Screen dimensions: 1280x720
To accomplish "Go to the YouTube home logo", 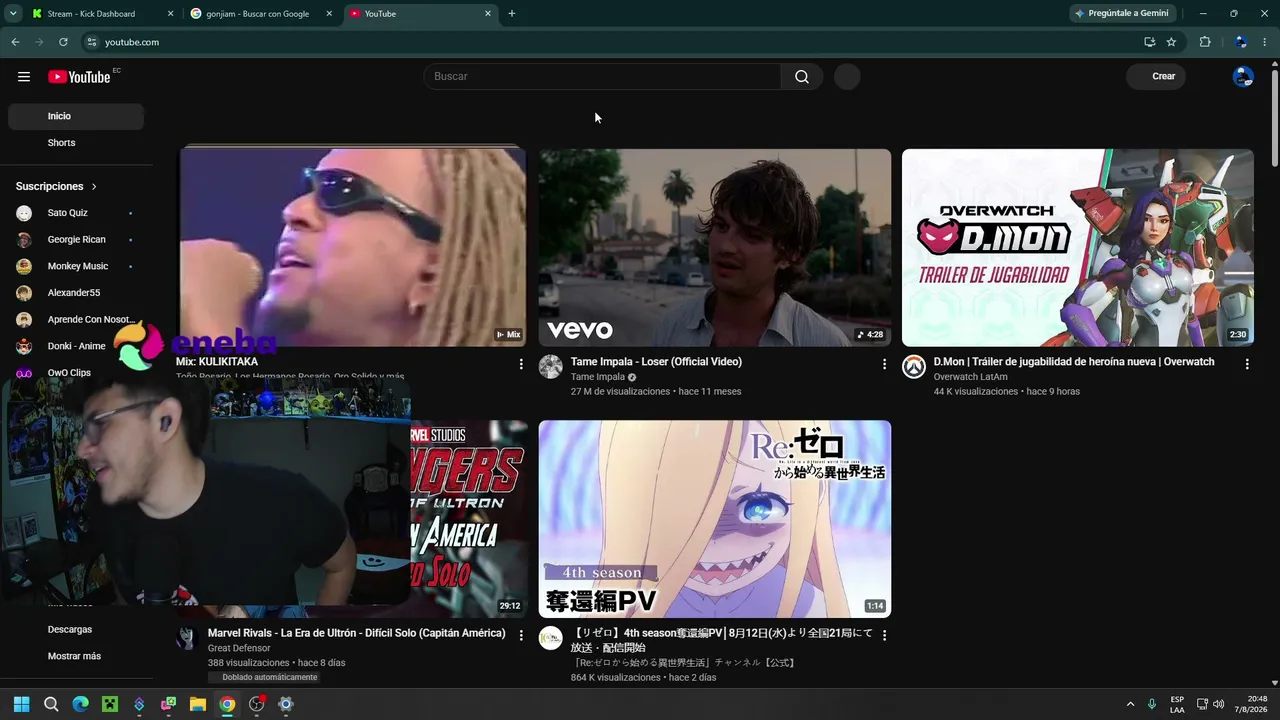I will point(79,77).
